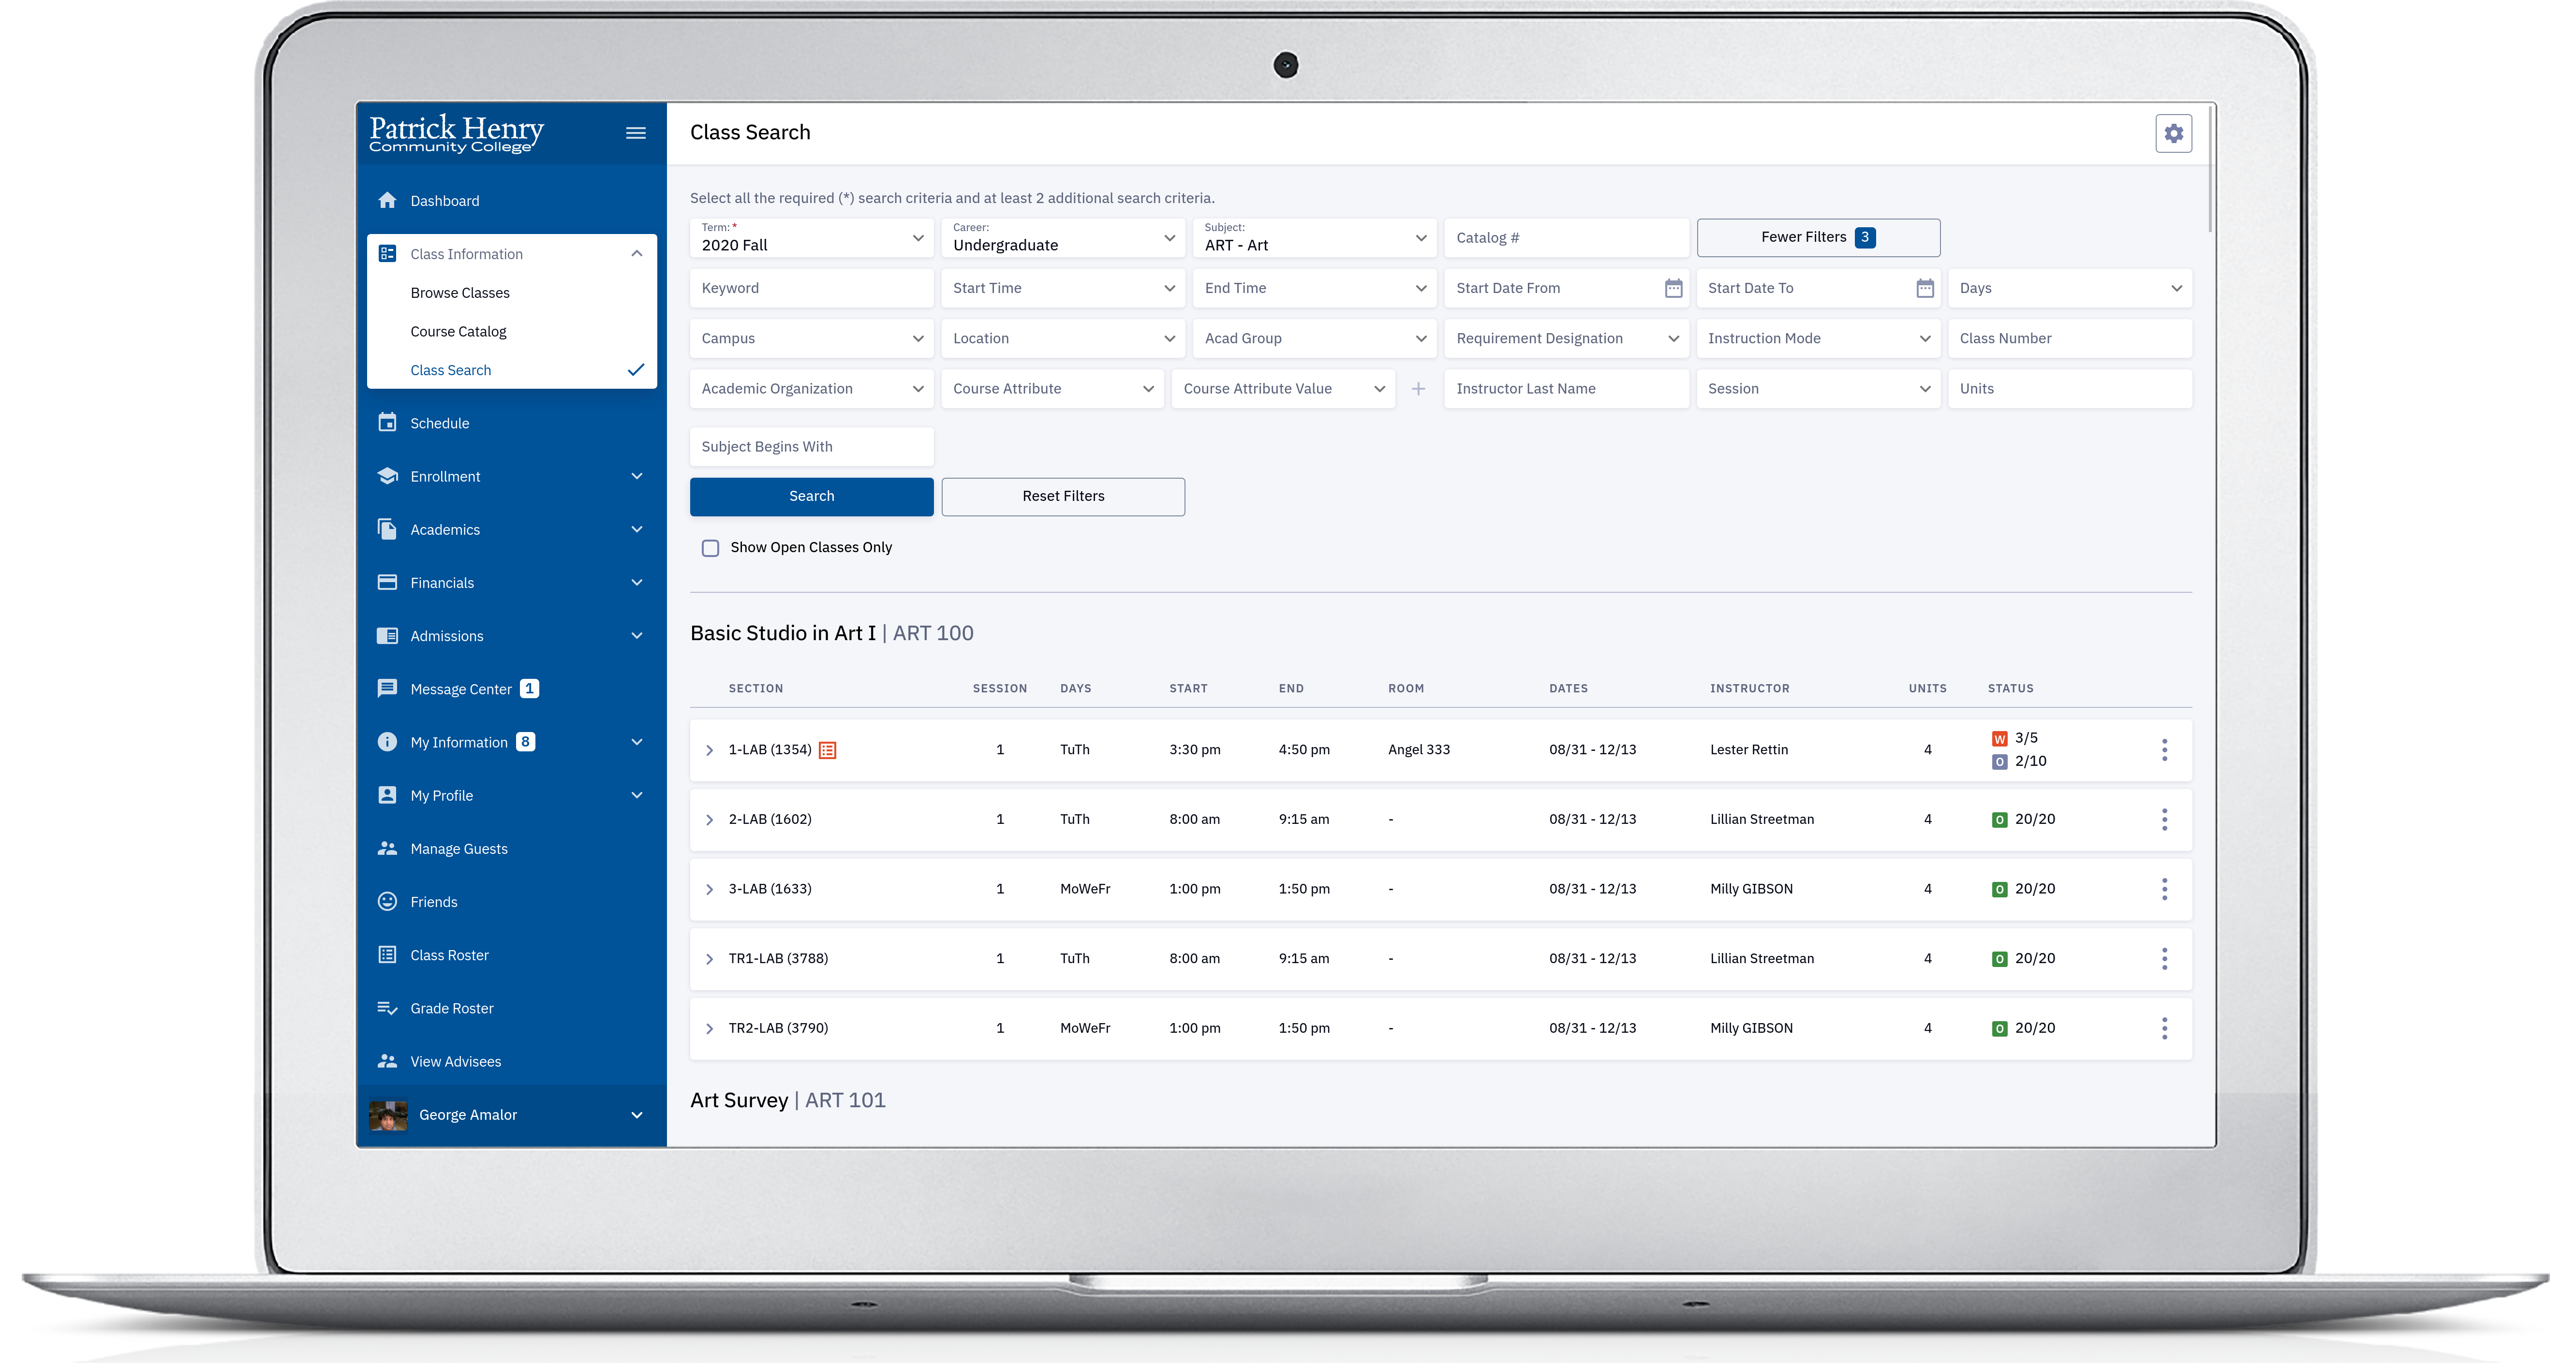The image size is (2576, 1363).
Task: Click the Patrick Henry Community College logo
Action: (456, 133)
